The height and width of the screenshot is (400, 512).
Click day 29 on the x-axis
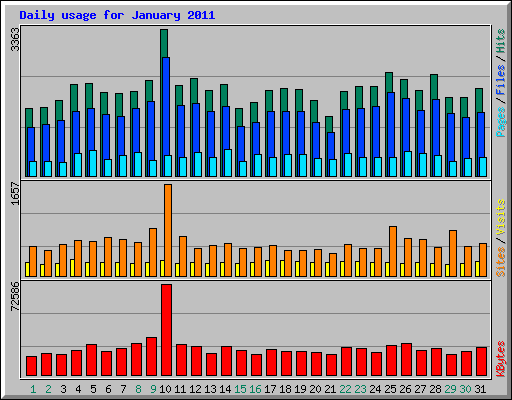pyautogui.click(x=450, y=389)
